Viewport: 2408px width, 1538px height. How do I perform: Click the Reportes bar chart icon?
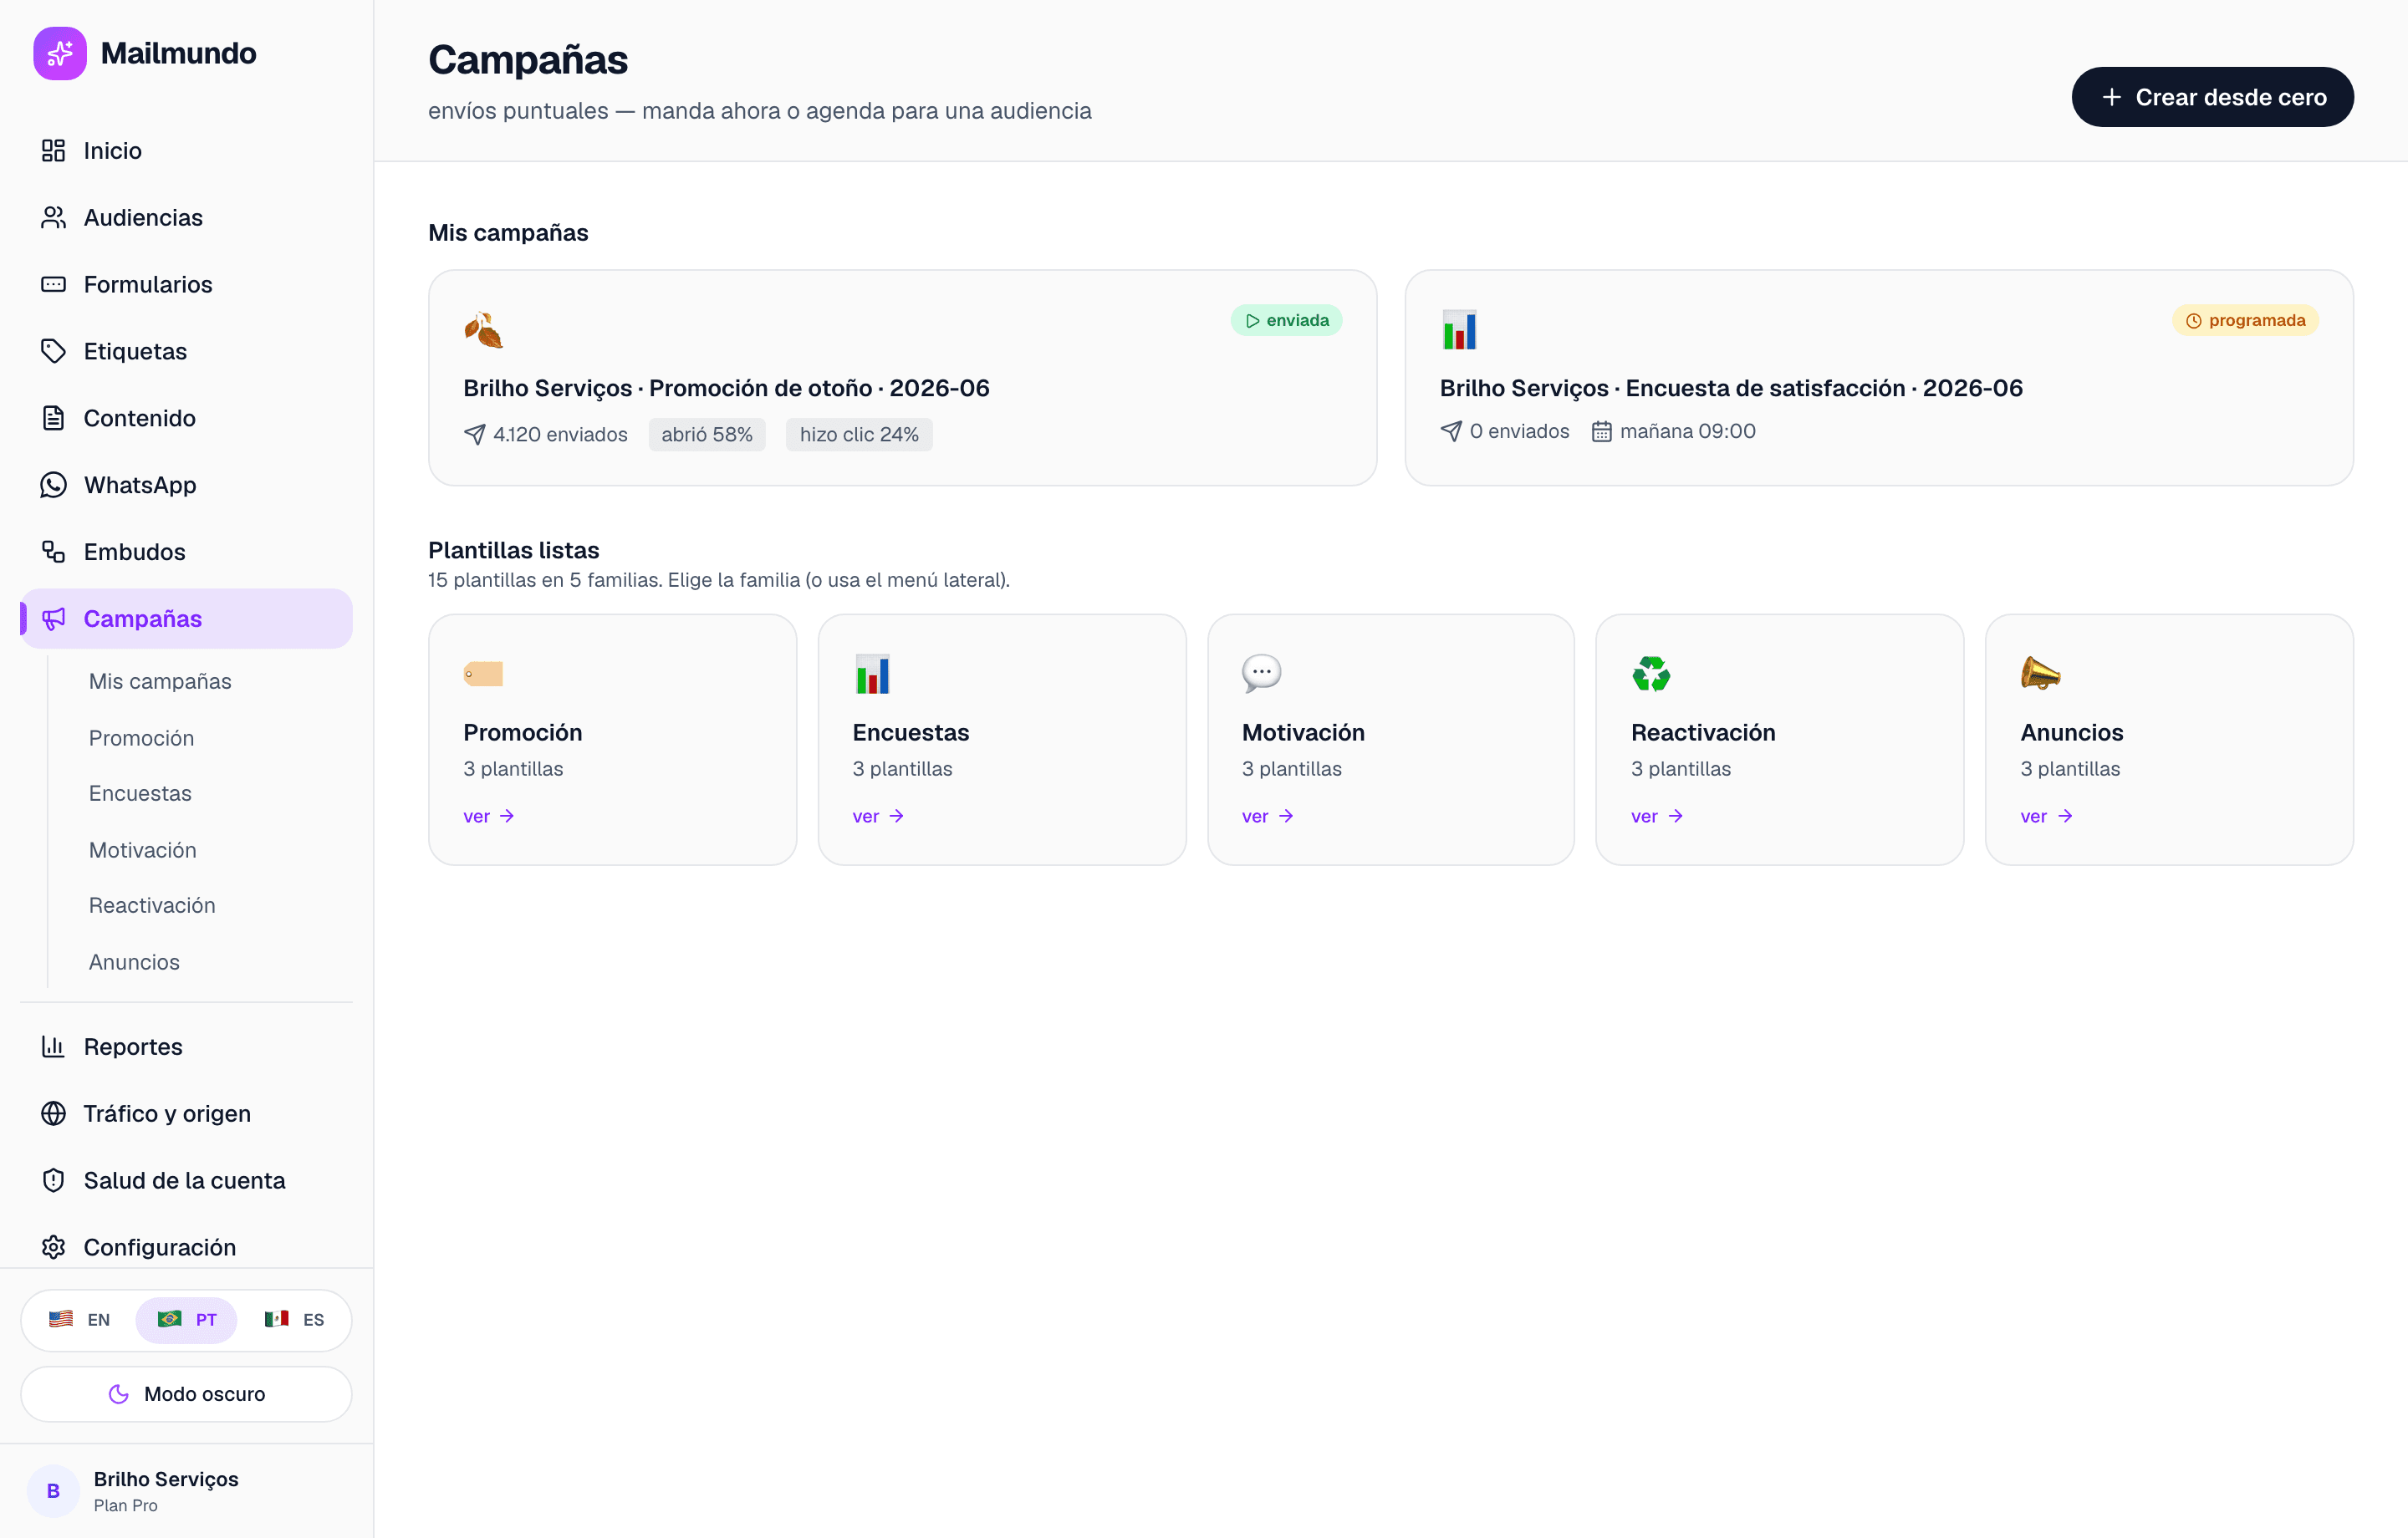(53, 1047)
